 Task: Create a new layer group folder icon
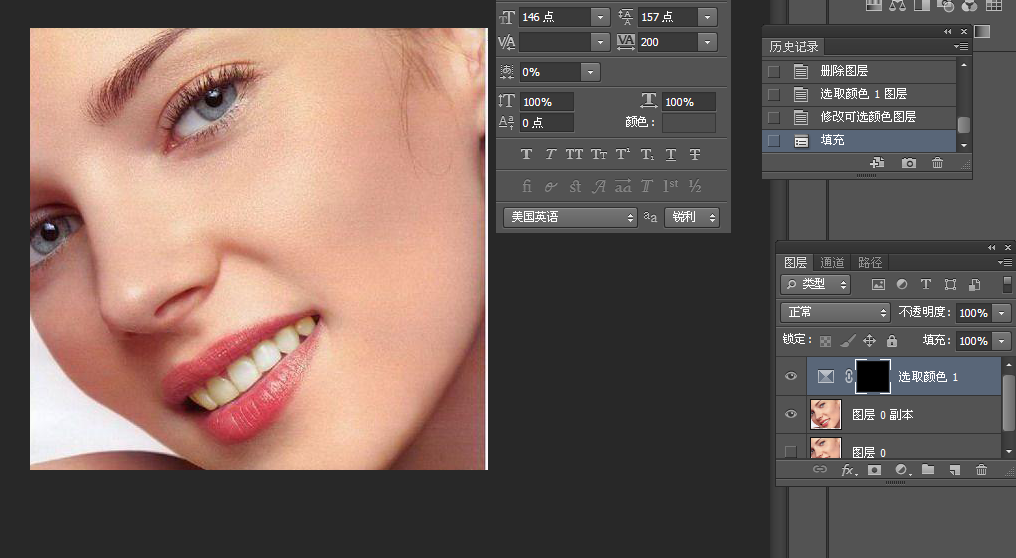click(928, 470)
